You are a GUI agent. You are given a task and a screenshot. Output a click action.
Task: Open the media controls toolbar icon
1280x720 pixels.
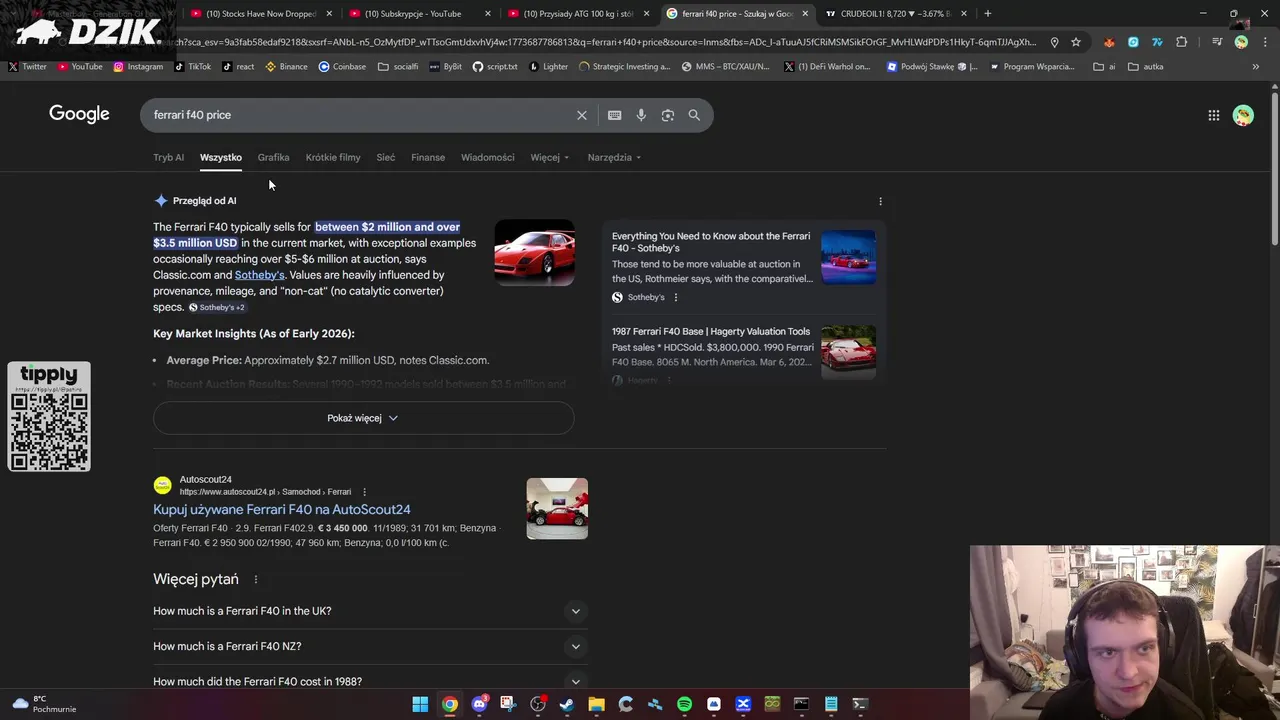click(x=1216, y=42)
